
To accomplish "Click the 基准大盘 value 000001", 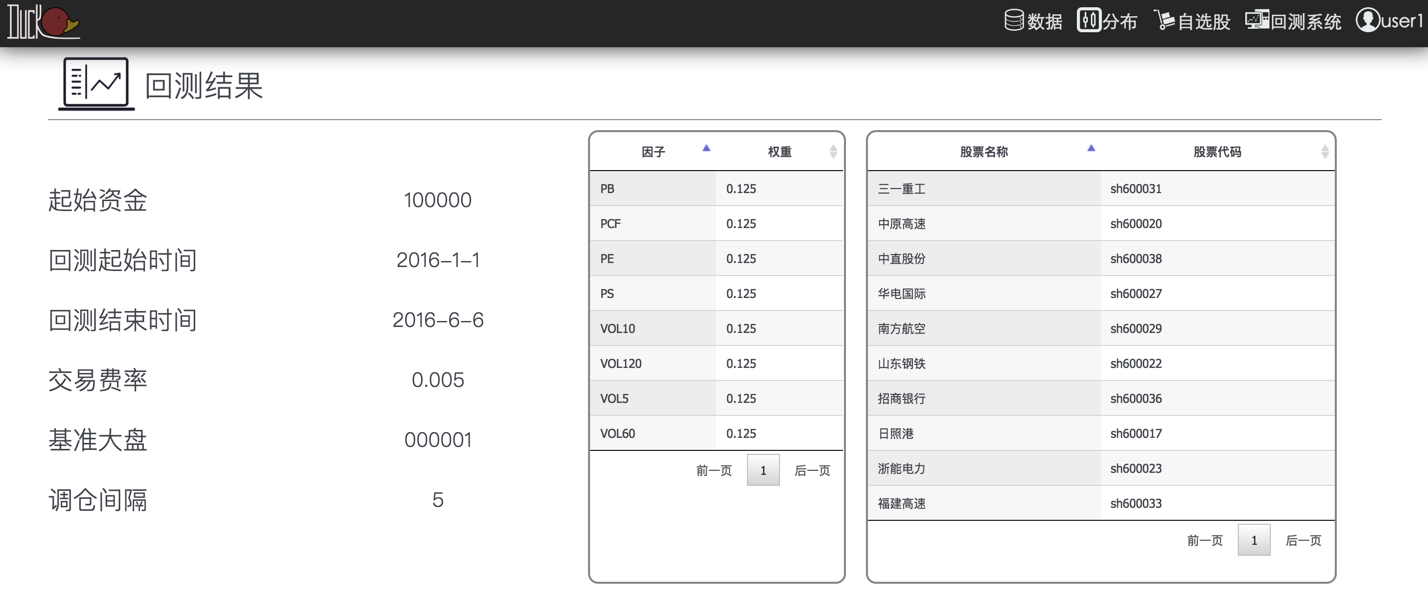I will point(438,440).
